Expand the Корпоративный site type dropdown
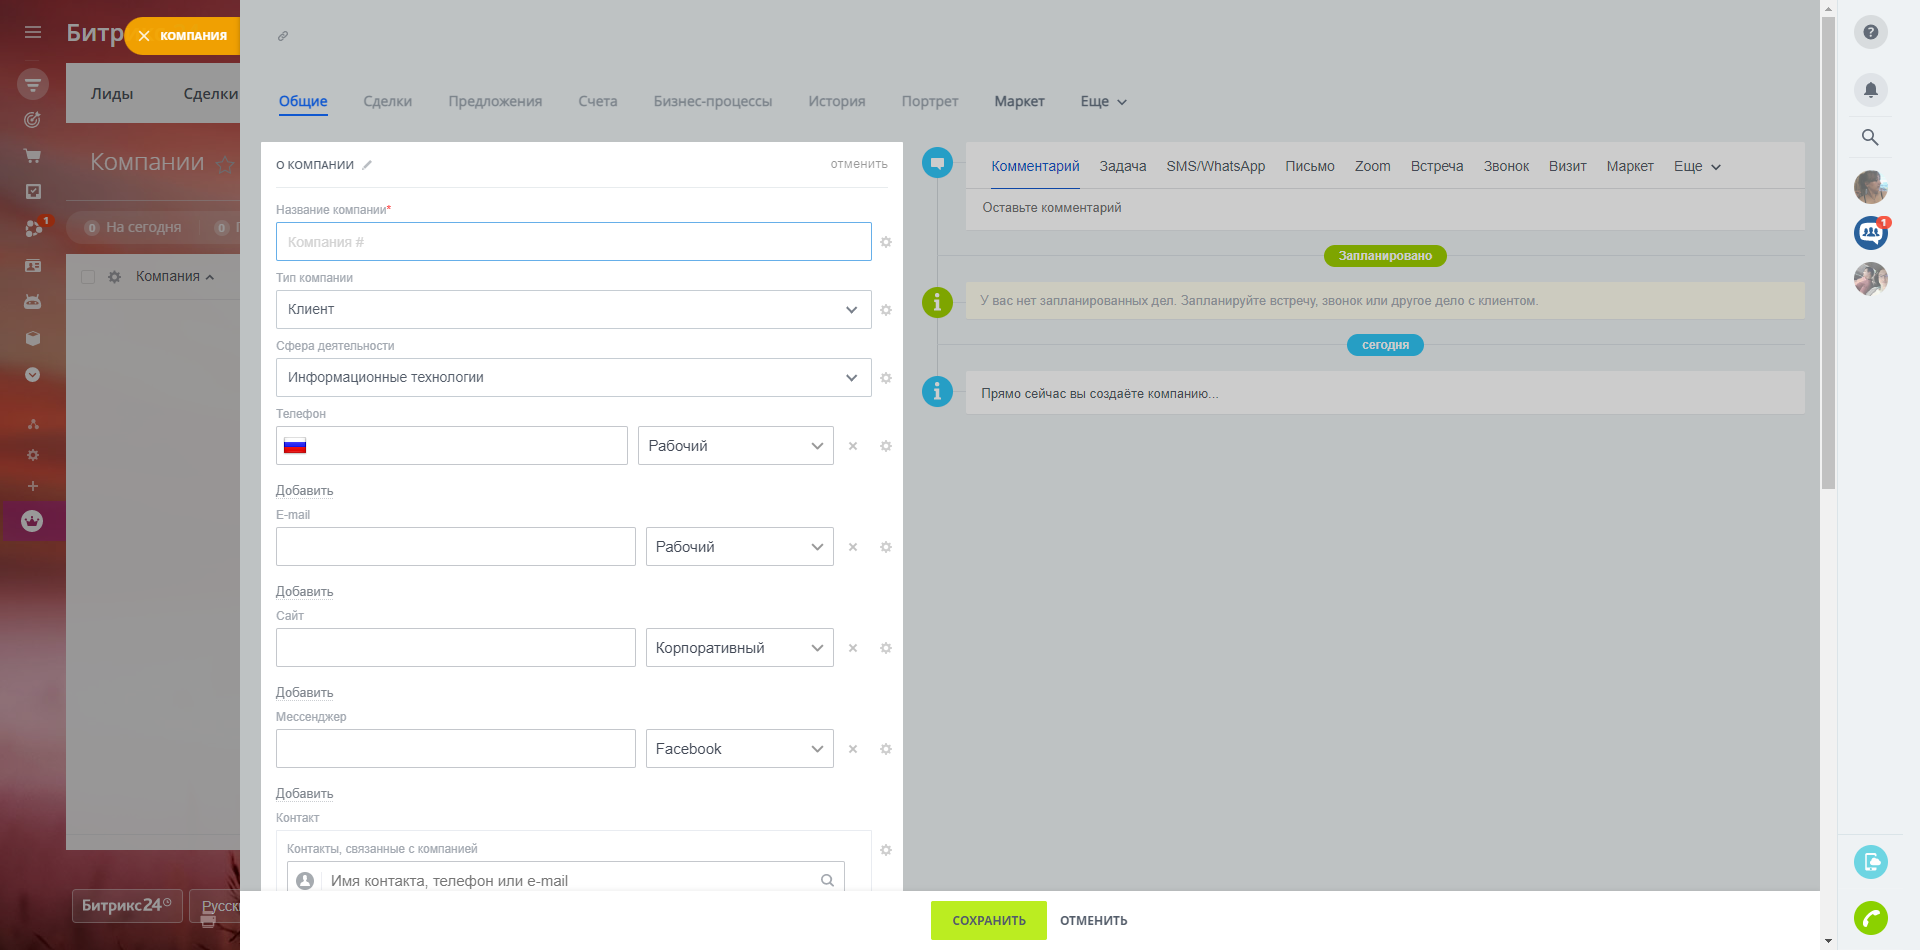Screen dimensions: 1920x950 click(739, 648)
